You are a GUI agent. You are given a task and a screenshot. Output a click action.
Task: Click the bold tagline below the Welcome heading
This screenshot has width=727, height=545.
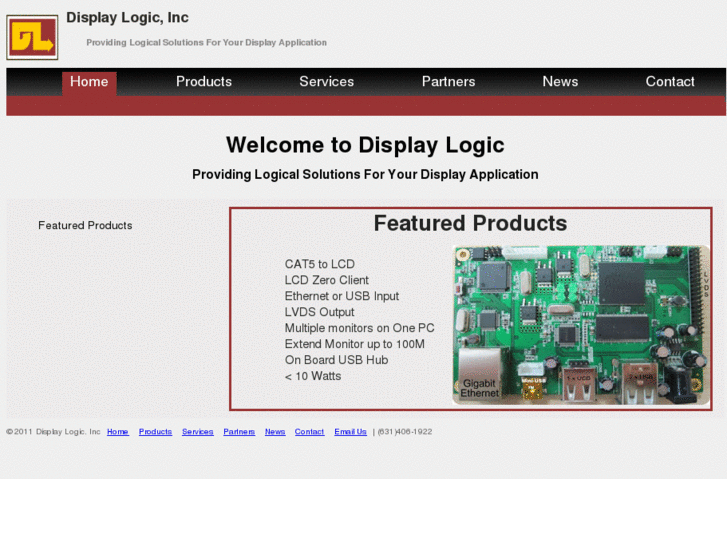(x=365, y=174)
